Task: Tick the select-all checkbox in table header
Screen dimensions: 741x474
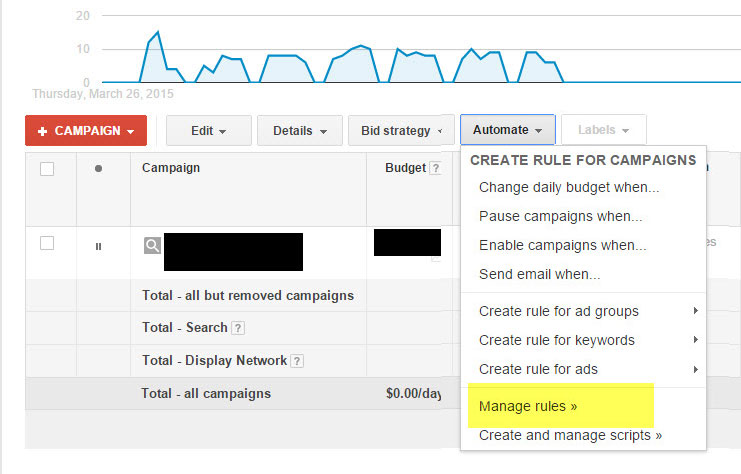Action: [x=47, y=169]
